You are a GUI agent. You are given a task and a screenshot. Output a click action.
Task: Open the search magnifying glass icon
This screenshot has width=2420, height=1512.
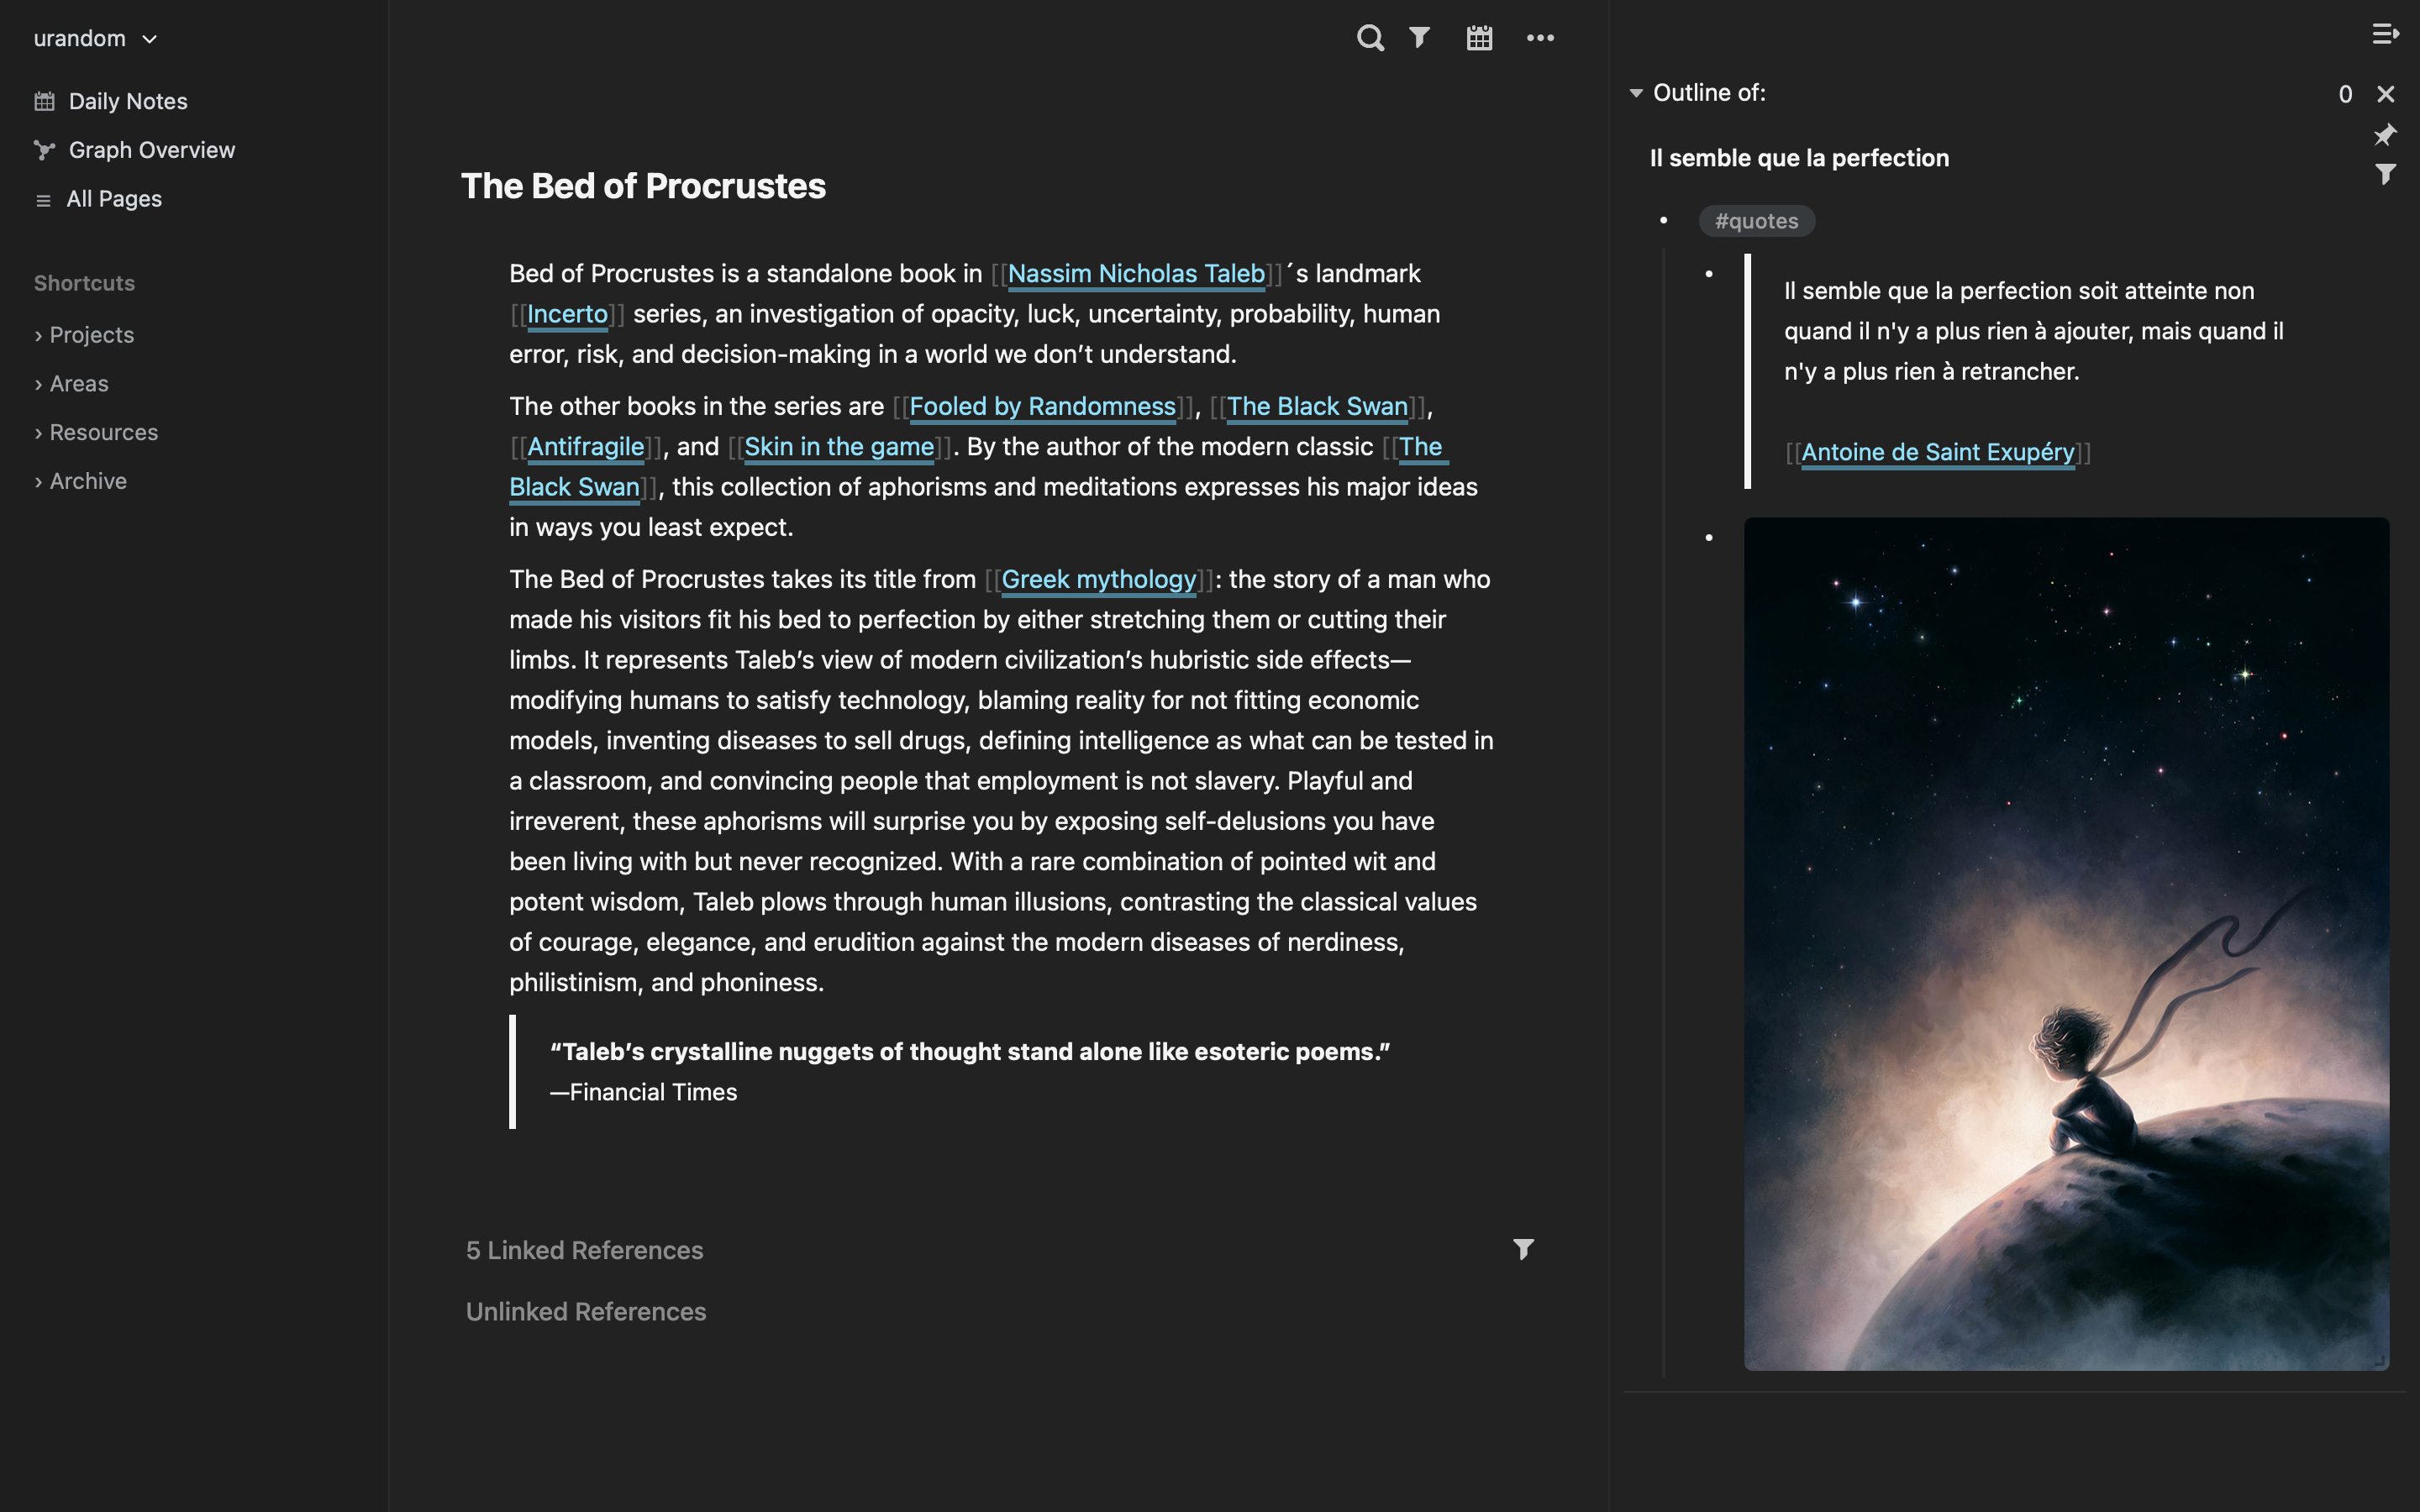pyautogui.click(x=1370, y=38)
